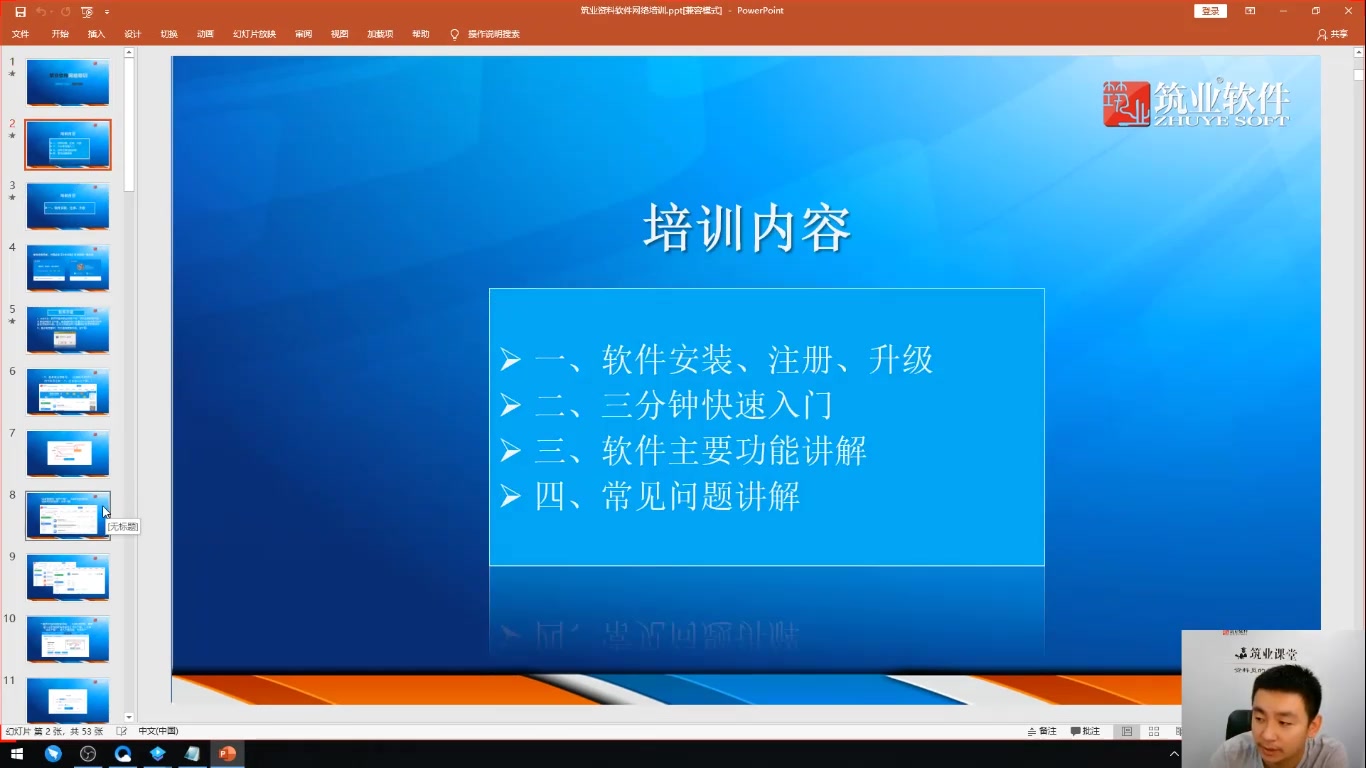This screenshot has width=1366, height=768.
Task: Select slide 1 thumbnail in the slide panel
Action: [x=68, y=82]
